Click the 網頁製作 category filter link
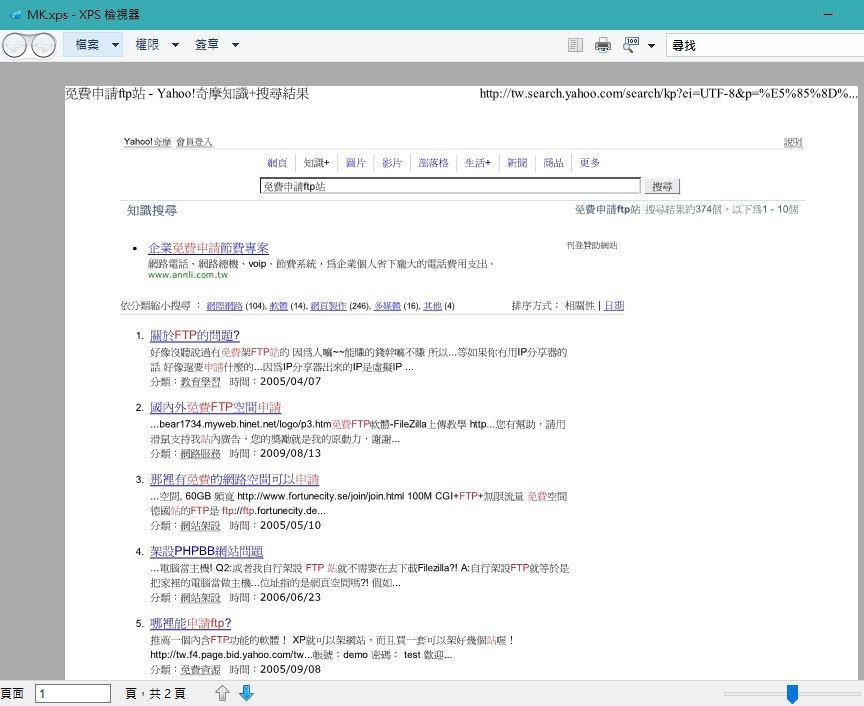The height and width of the screenshot is (706, 864). [328, 306]
